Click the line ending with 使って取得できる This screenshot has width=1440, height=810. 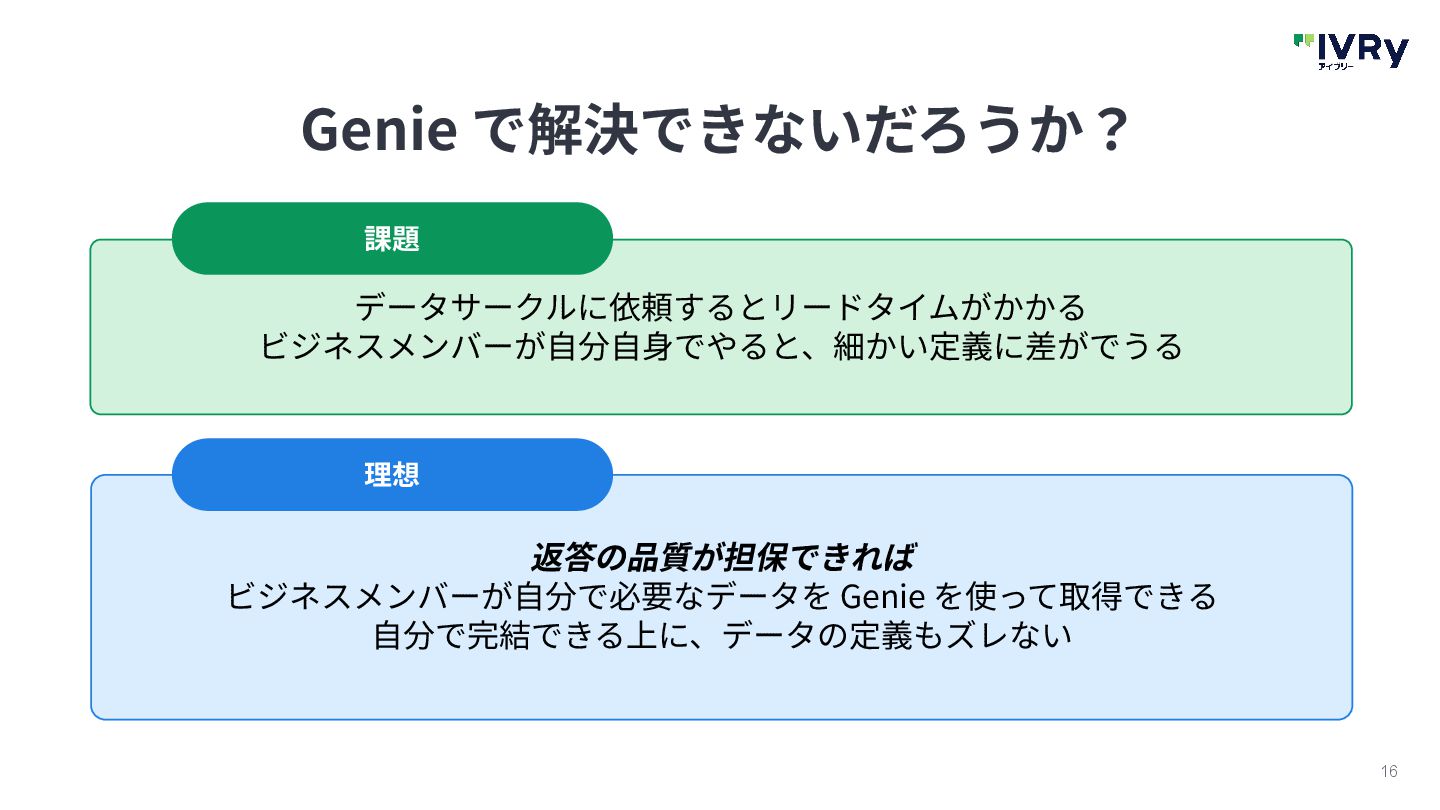pos(722,596)
